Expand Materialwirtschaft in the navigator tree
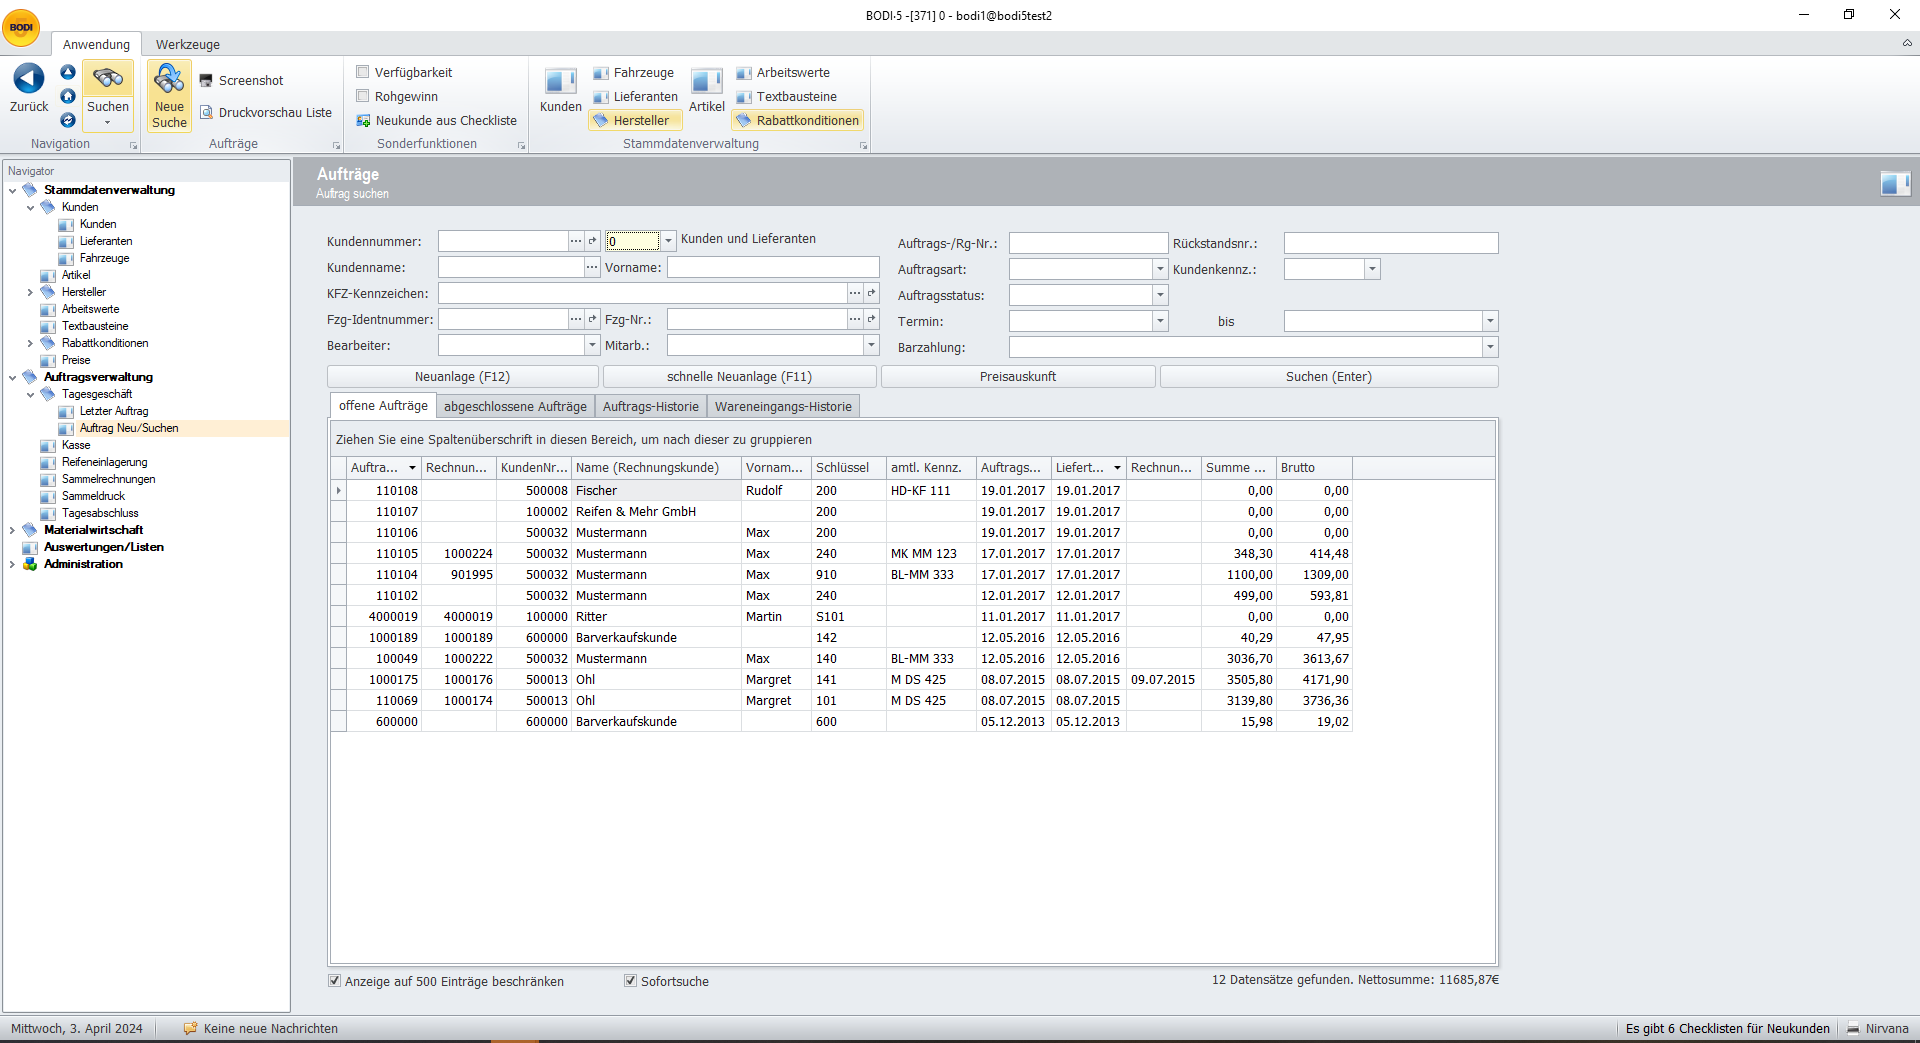The height and width of the screenshot is (1043, 1920). [x=12, y=530]
